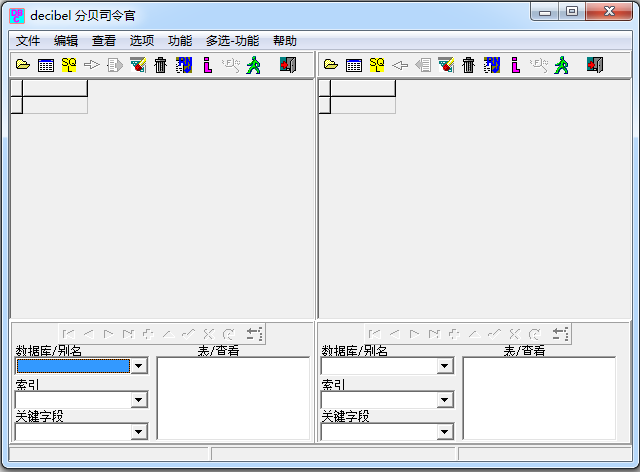This screenshot has width=640, height=472.
Task: Click left arrow copy icon in right pane
Action: [x=400, y=65]
